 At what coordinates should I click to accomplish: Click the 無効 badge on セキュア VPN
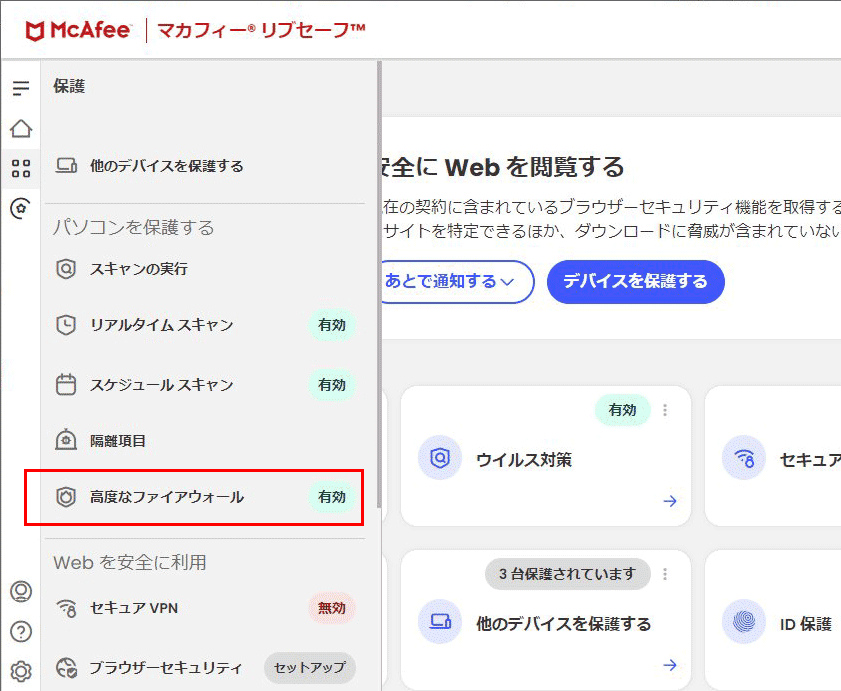click(x=332, y=608)
